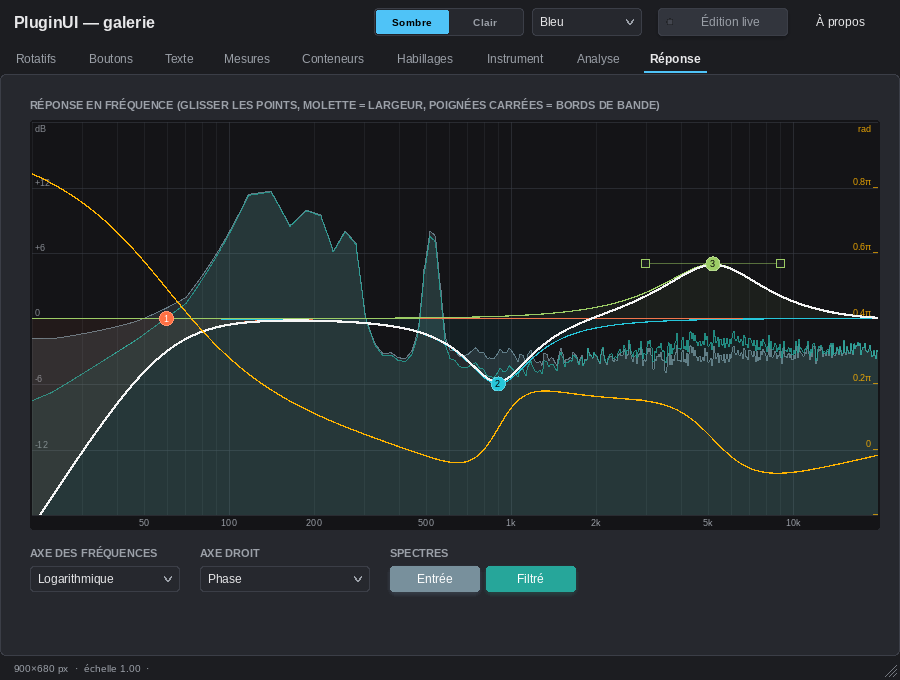Click the window resize grip in the corner
Image resolution: width=900 pixels, height=680 pixels.
pos(891,671)
